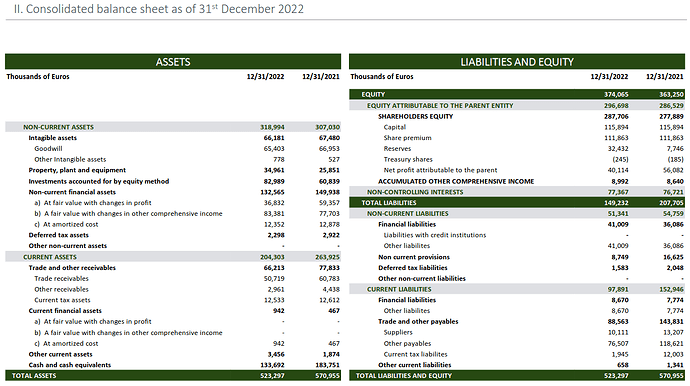Click the EQUITY dark green row label

[373, 95]
